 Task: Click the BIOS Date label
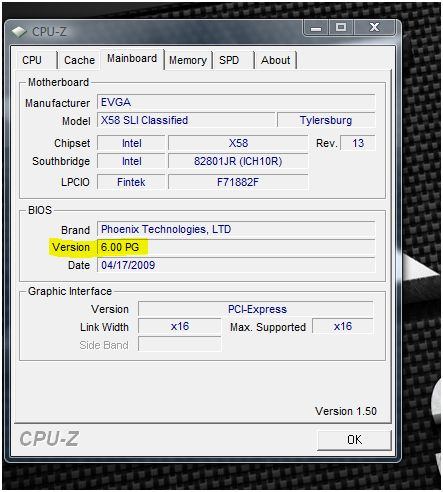click(x=79, y=265)
